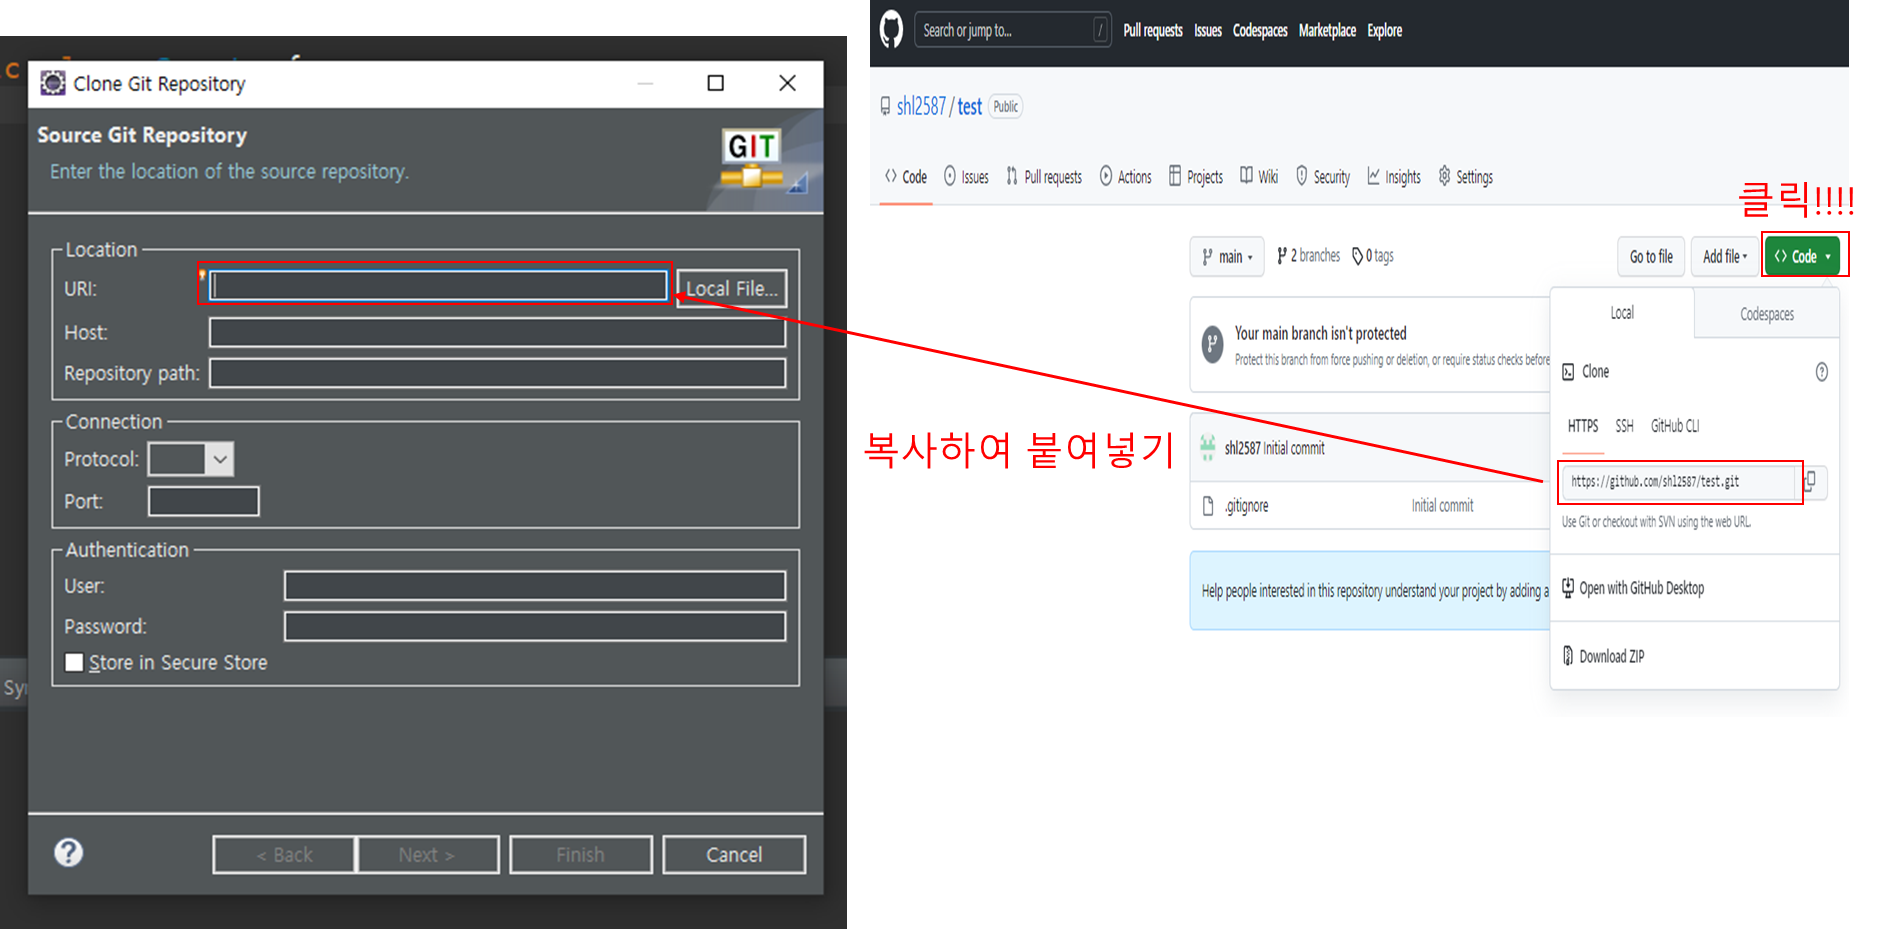Open the 0 tags link
Image resolution: width=1880 pixels, height=929 pixels.
1373,256
